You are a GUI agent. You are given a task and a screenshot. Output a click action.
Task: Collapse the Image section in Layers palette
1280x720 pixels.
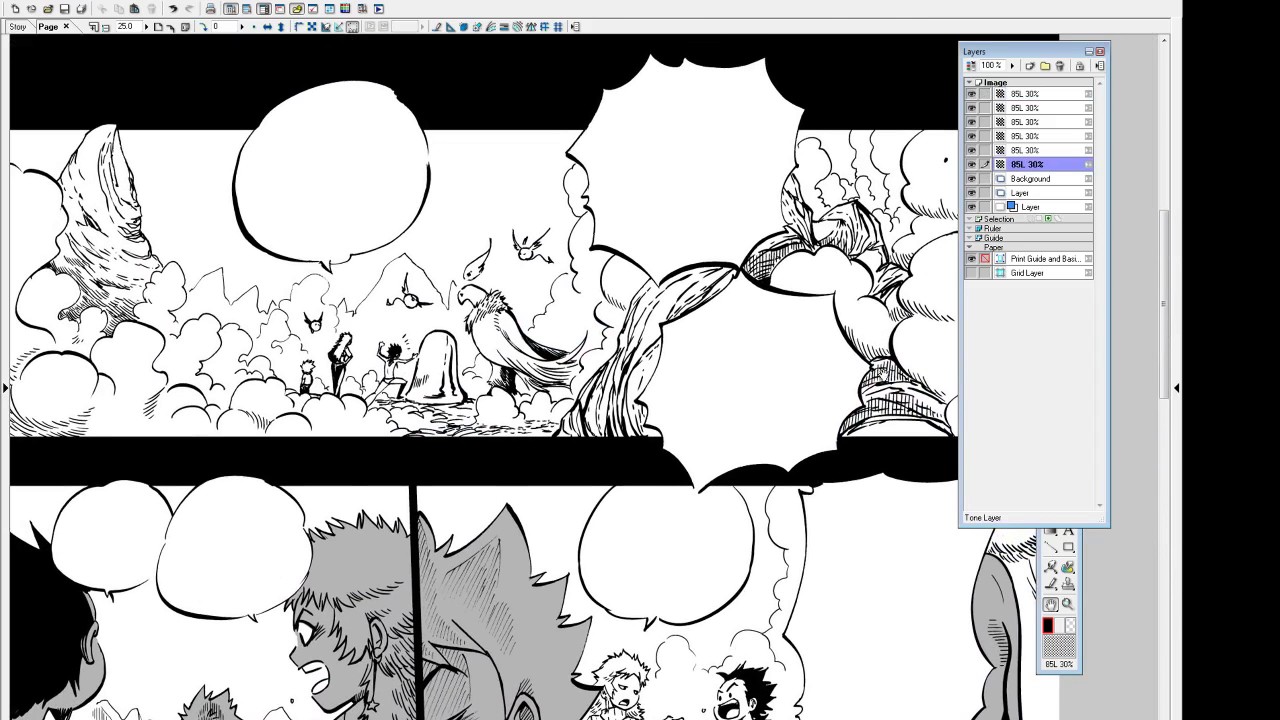tap(969, 82)
